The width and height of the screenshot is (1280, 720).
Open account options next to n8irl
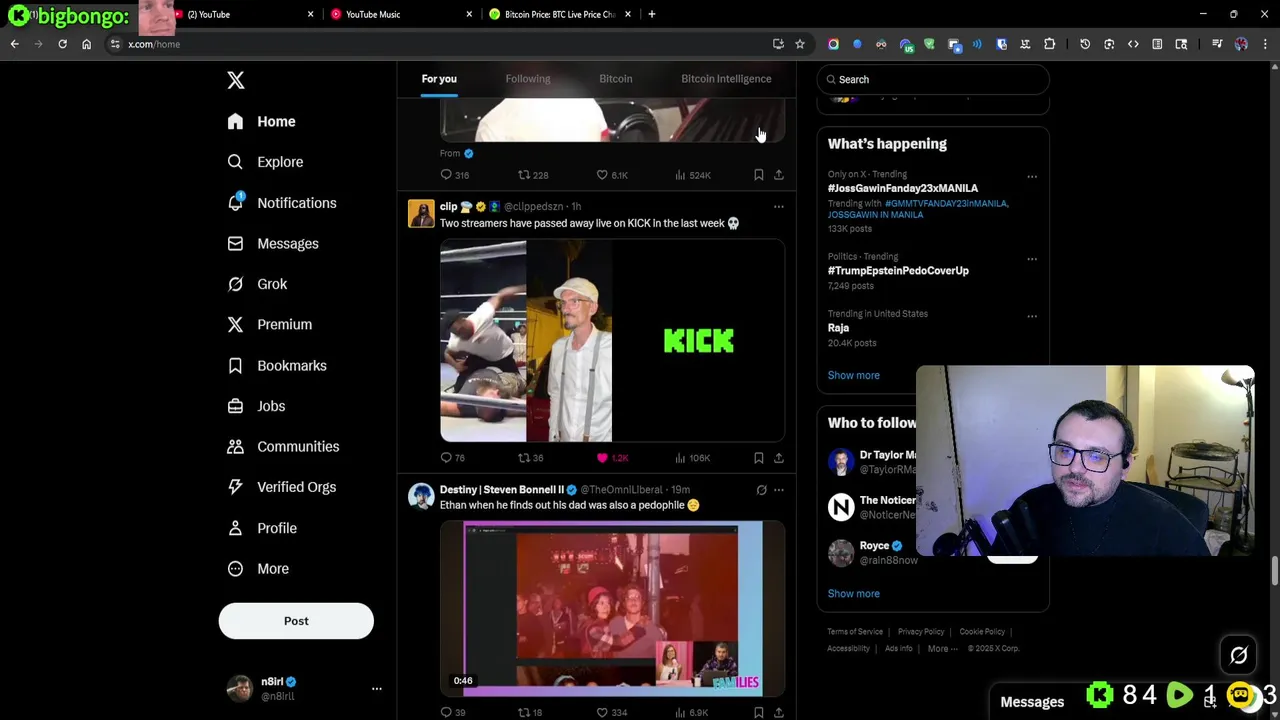tap(377, 689)
